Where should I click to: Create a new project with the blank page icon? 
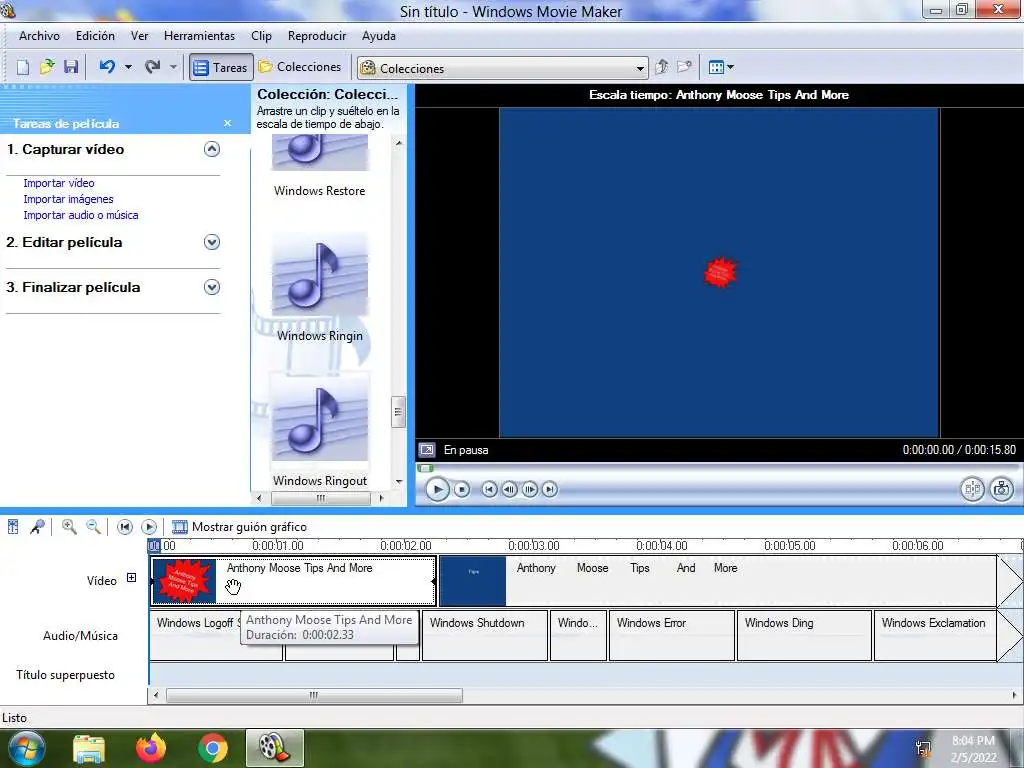[23, 67]
